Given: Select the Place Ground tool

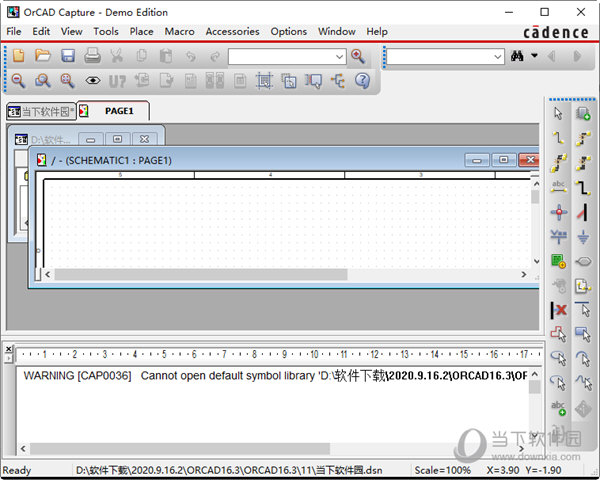Looking at the screenshot, I should (583, 237).
